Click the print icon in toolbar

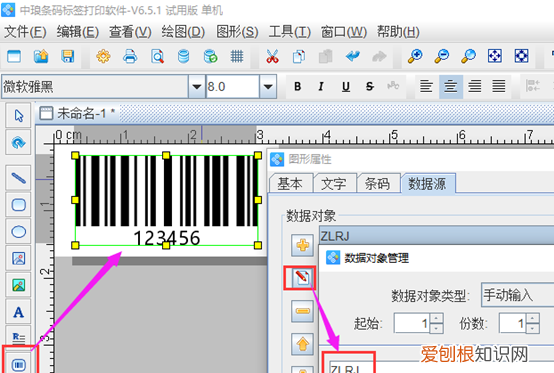pyautogui.click(x=130, y=56)
